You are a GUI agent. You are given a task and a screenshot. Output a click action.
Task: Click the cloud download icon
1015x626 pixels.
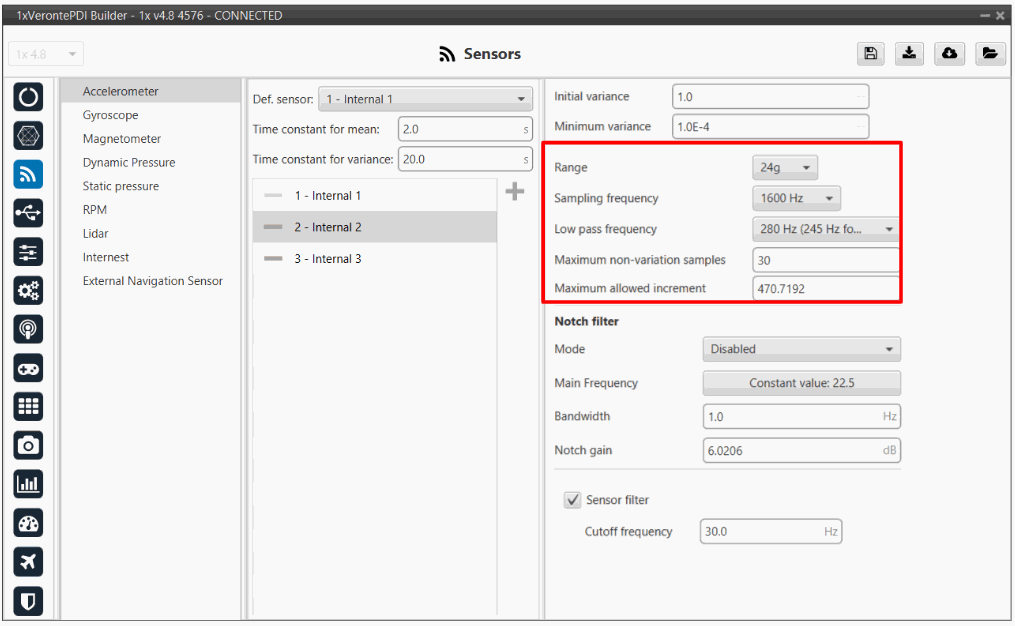(949, 54)
